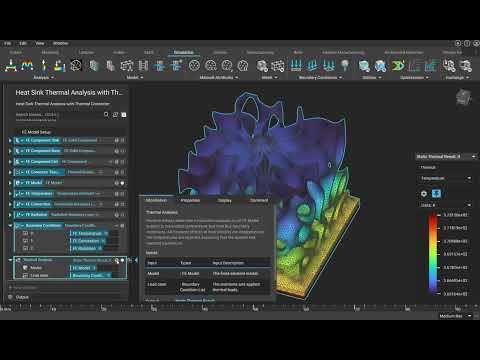Image resolution: width=480 pixels, height=360 pixels.
Task: Expand the FE Component Chip block
Action: click(10, 162)
